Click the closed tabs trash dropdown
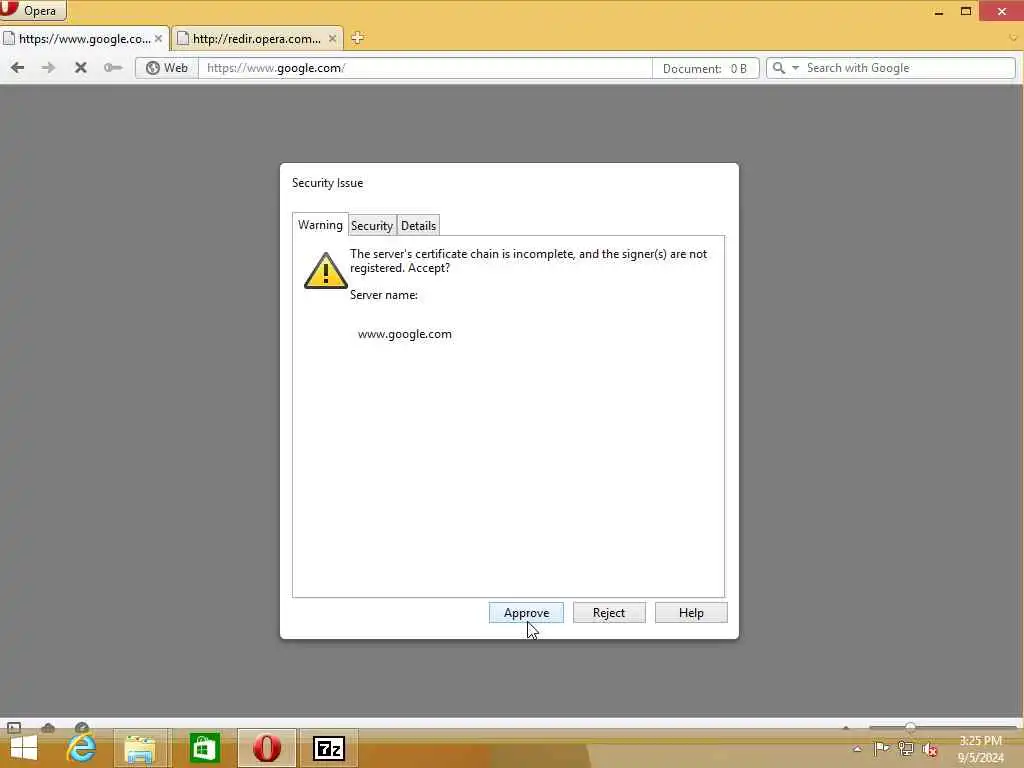This screenshot has height=768, width=1024. pyautogui.click(x=1013, y=38)
